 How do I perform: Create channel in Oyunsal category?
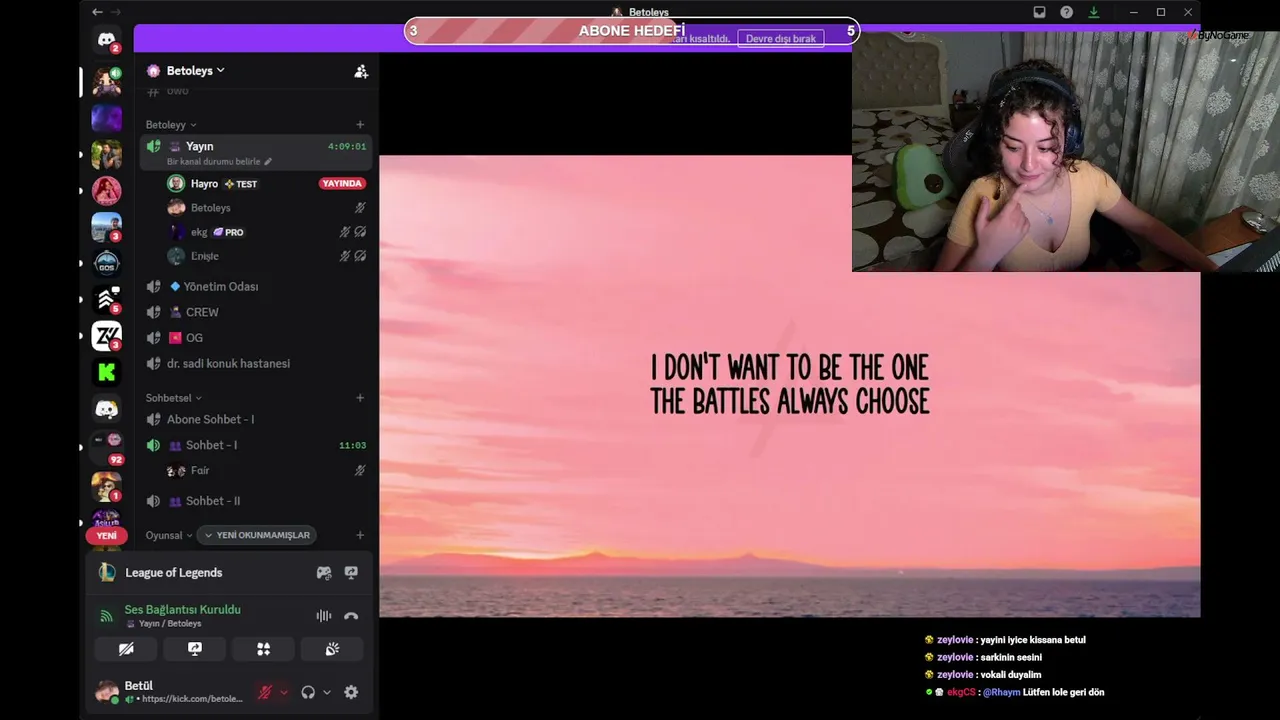tap(360, 535)
